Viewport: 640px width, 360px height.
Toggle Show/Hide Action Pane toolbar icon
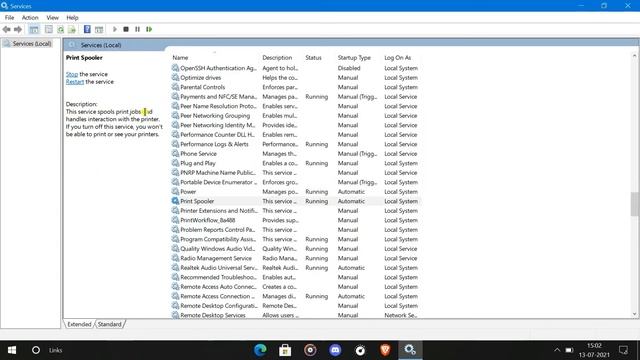pos(99,29)
